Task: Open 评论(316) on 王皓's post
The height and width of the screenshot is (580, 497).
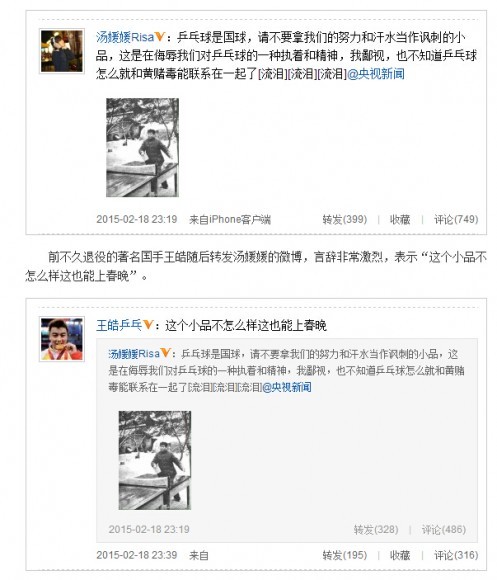Action: pos(456,555)
